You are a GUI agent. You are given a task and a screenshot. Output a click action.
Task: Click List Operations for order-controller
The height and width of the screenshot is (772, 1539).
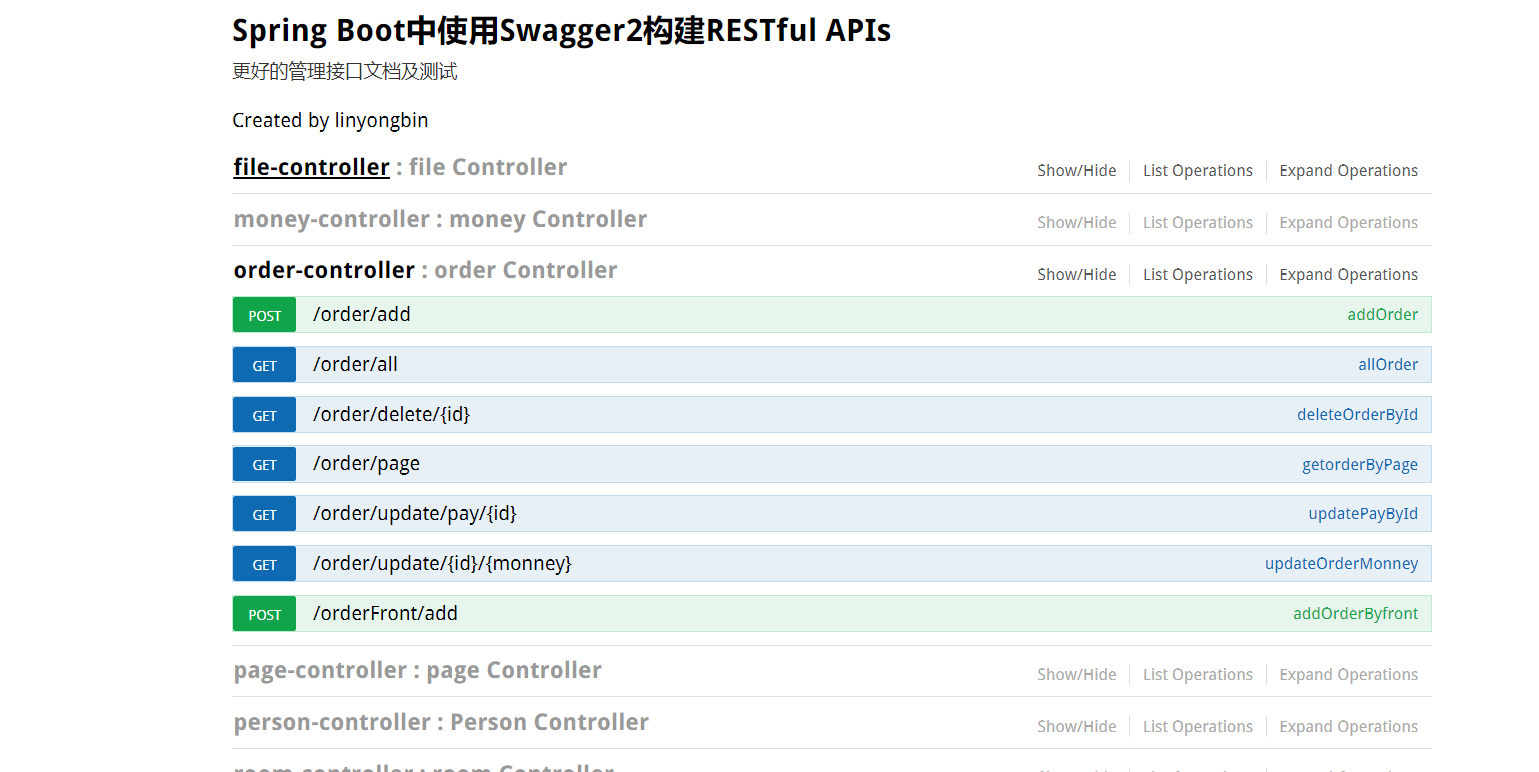click(x=1198, y=275)
